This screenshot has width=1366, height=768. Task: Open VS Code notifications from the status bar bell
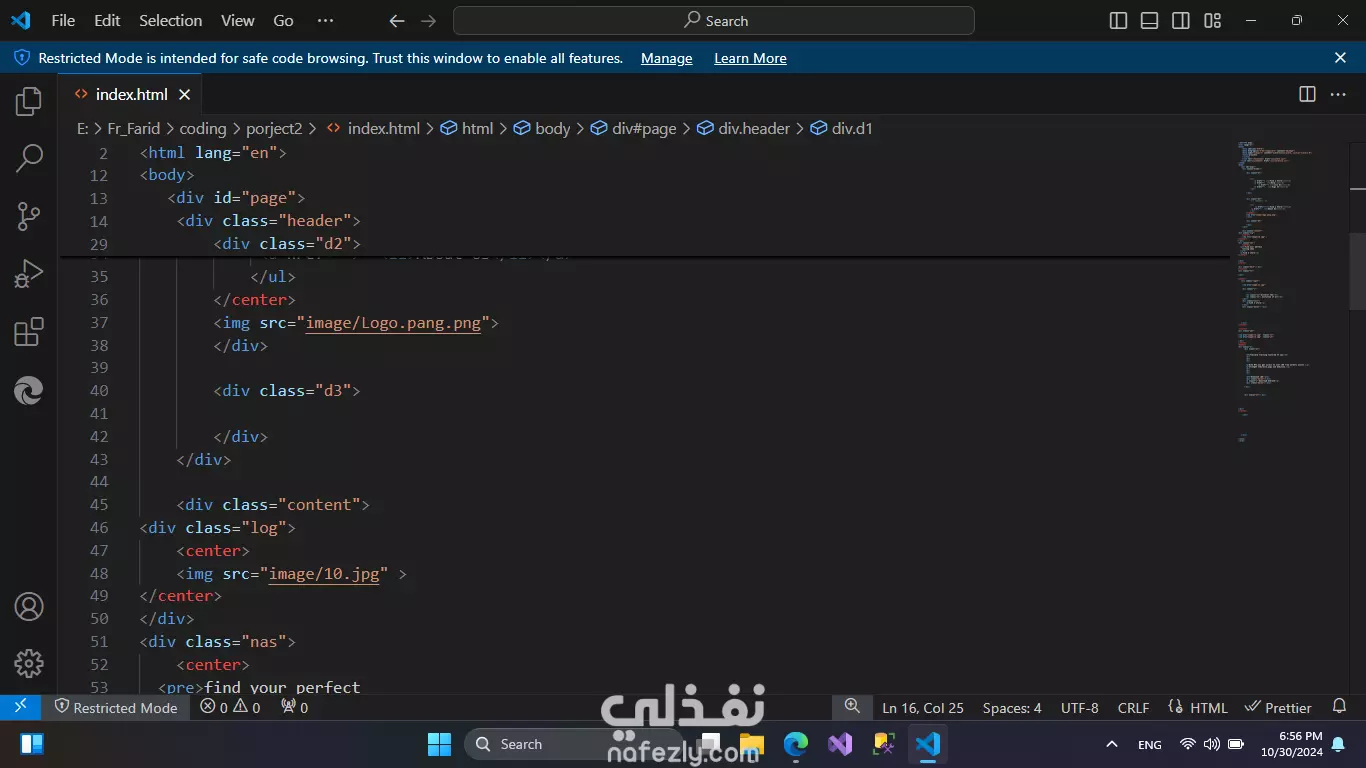click(1340, 707)
